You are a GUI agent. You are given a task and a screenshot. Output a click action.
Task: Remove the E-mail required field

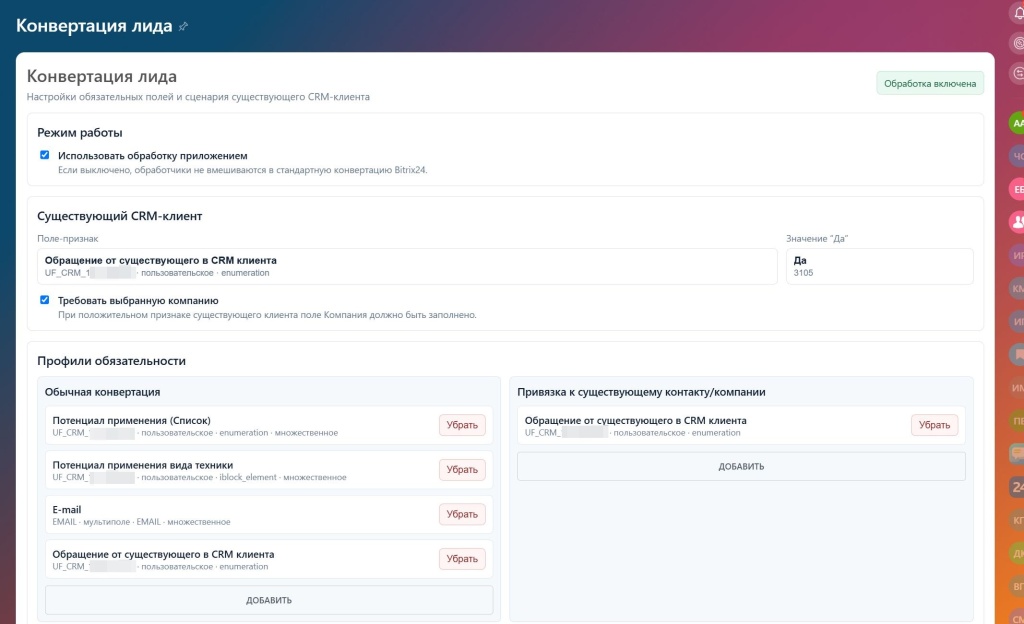click(x=462, y=514)
